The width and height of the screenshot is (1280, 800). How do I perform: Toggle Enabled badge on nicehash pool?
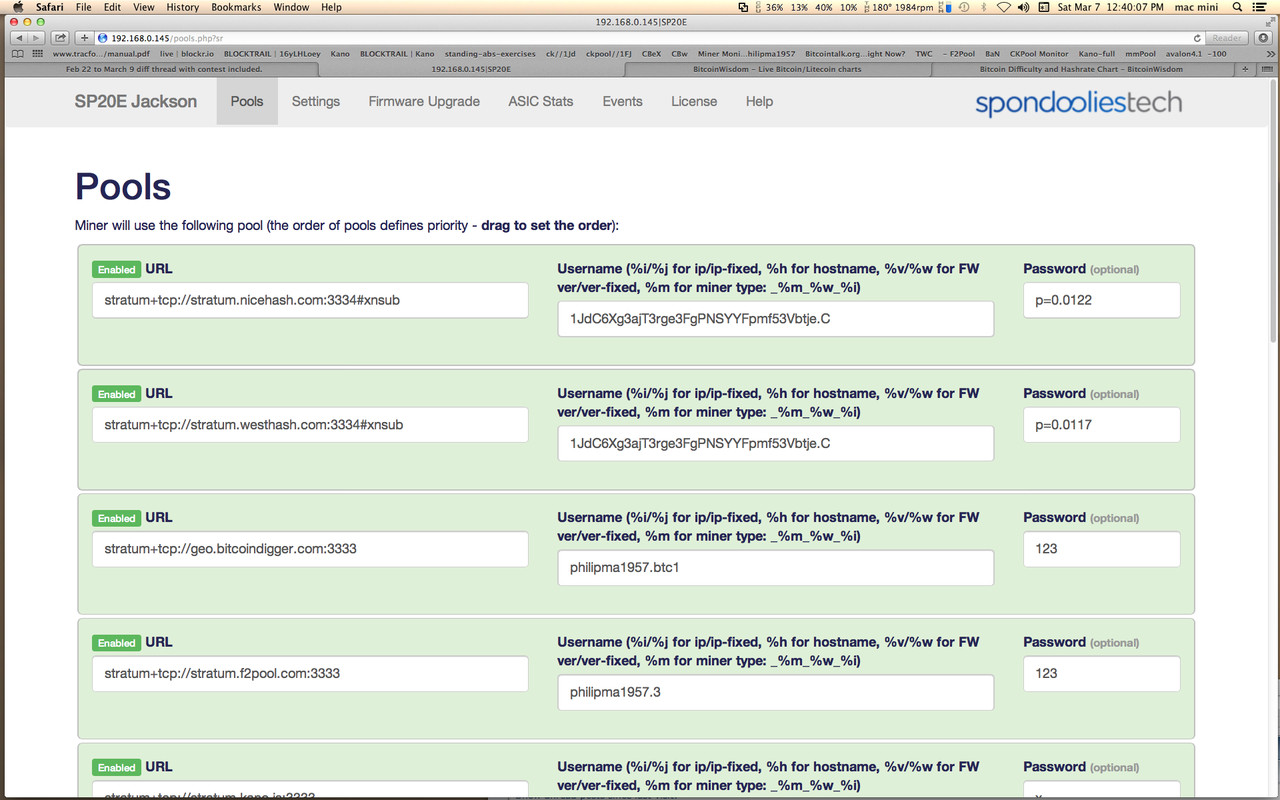pyautogui.click(x=116, y=270)
